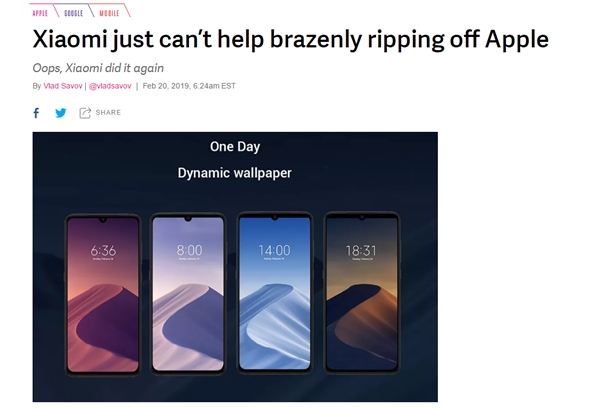Click the phone showing 14:00 wallpaper
Viewport: 600px width, 408px height.
pyautogui.click(x=275, y=293)
